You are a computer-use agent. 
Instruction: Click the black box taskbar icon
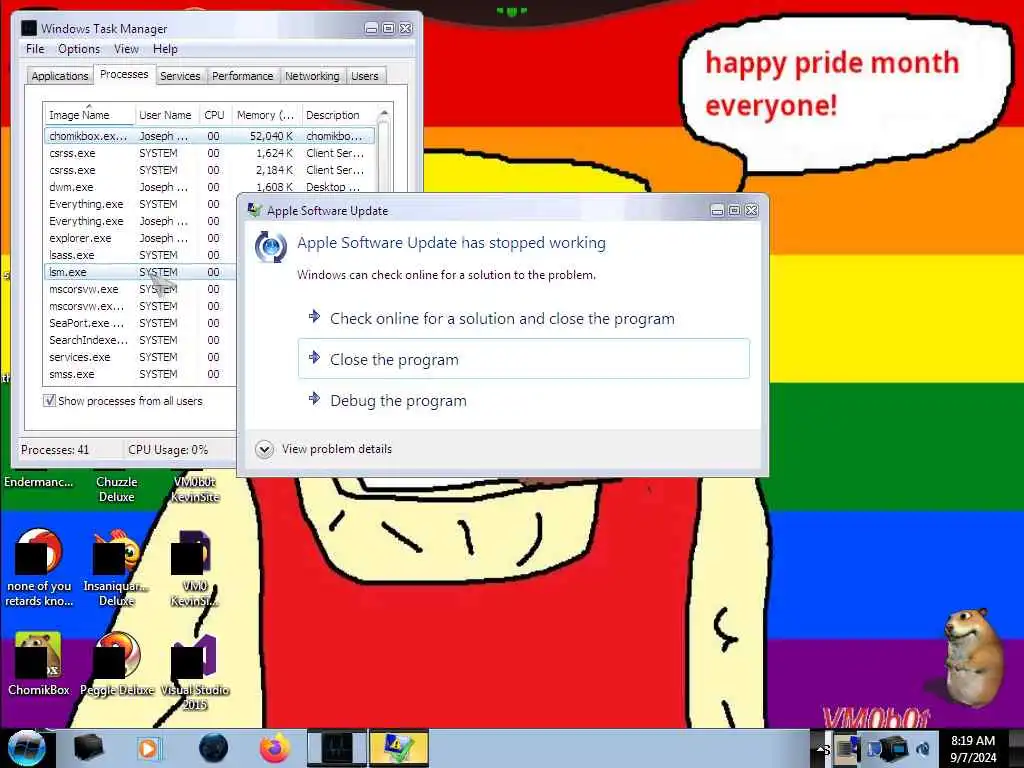click(x=88, y=748)
